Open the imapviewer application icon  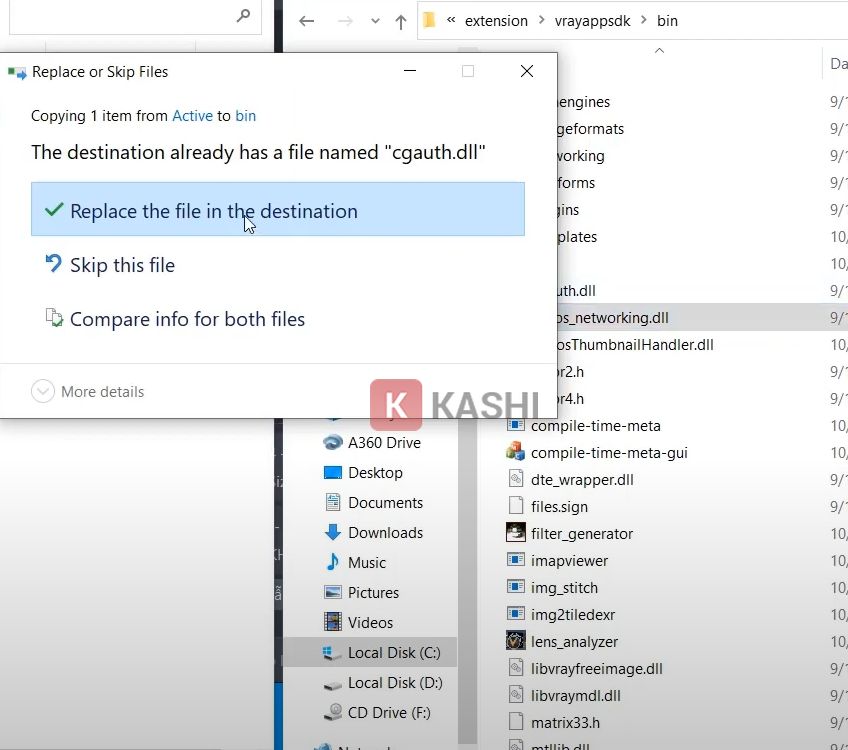(x=516, y=561)
